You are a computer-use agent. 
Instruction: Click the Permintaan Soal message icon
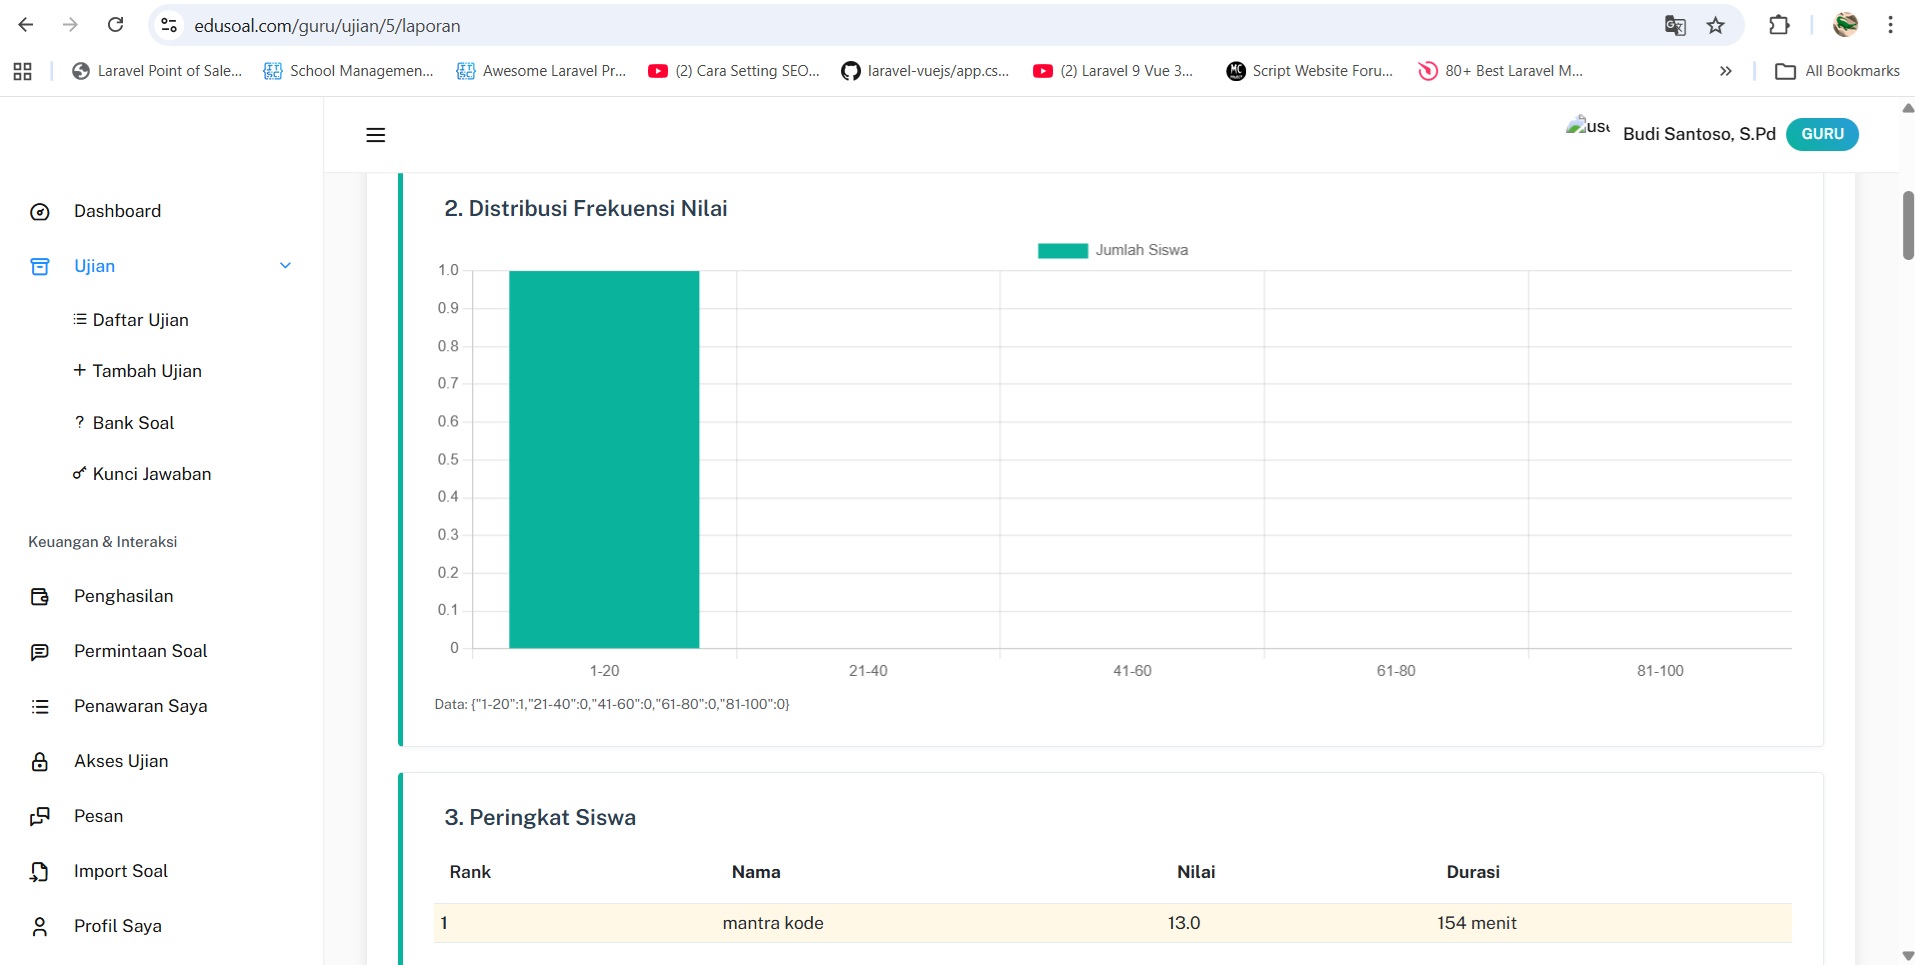pyautogui.click(x=40, y=652)
